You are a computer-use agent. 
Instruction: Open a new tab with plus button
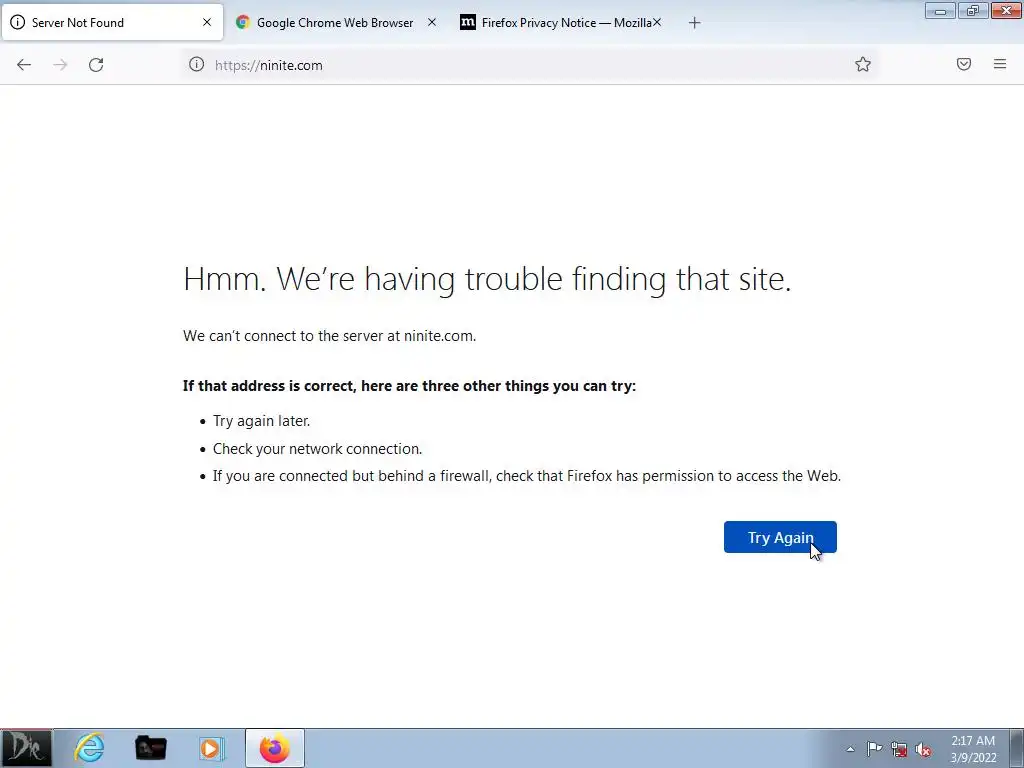(694, 23)
